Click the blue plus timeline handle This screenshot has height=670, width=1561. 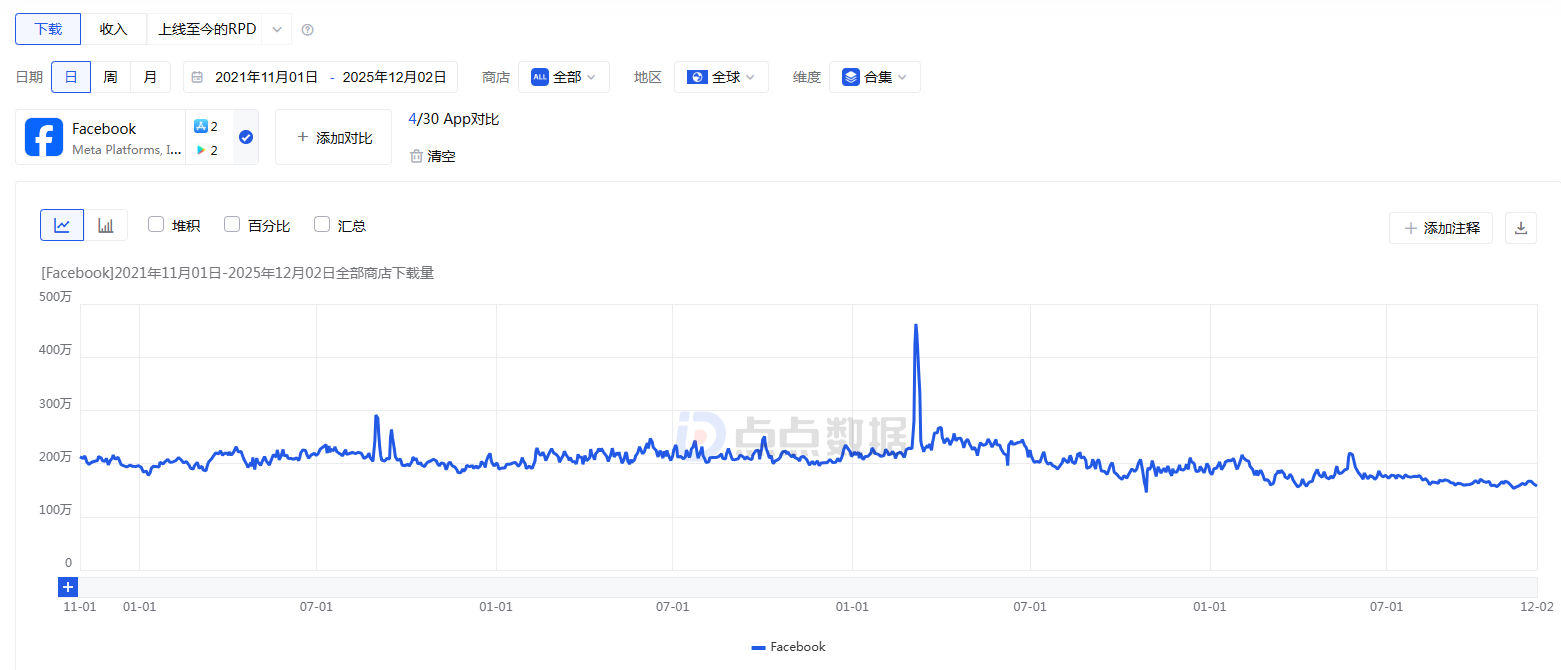(68, 587)
